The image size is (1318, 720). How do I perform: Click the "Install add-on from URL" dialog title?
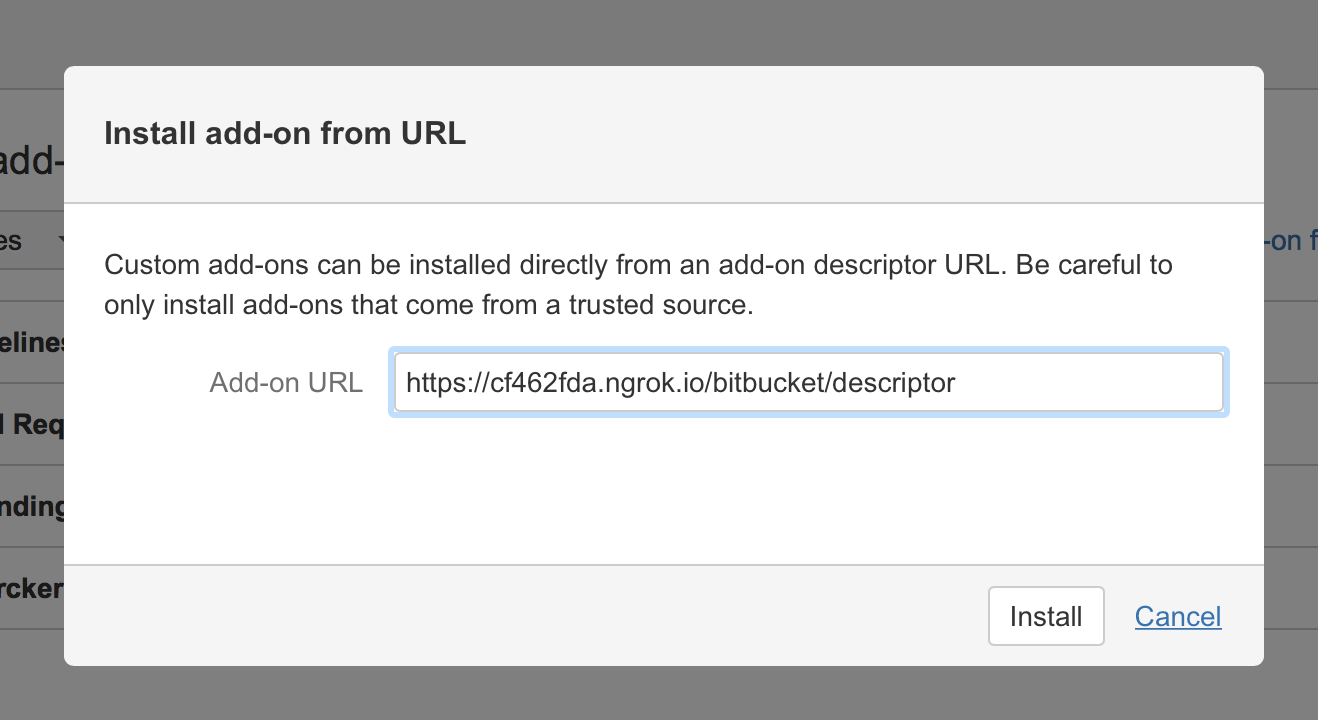click(285, 134)
